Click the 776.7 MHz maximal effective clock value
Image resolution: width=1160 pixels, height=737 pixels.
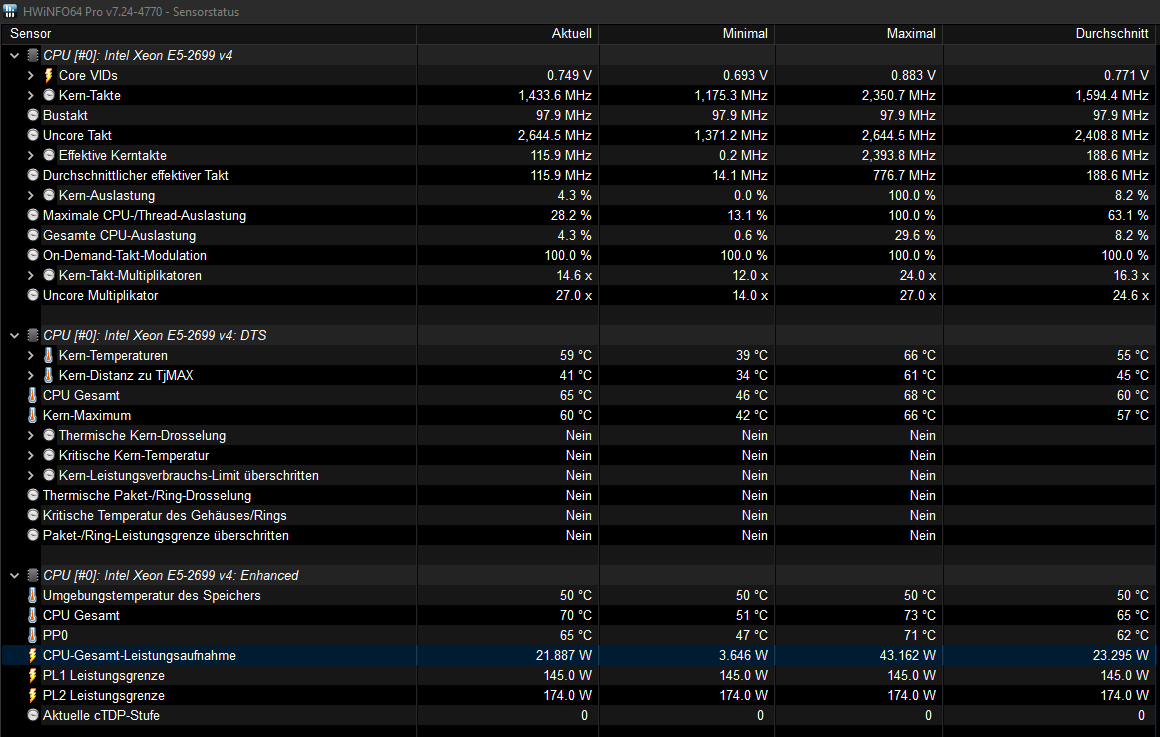(x=904, y=175)
